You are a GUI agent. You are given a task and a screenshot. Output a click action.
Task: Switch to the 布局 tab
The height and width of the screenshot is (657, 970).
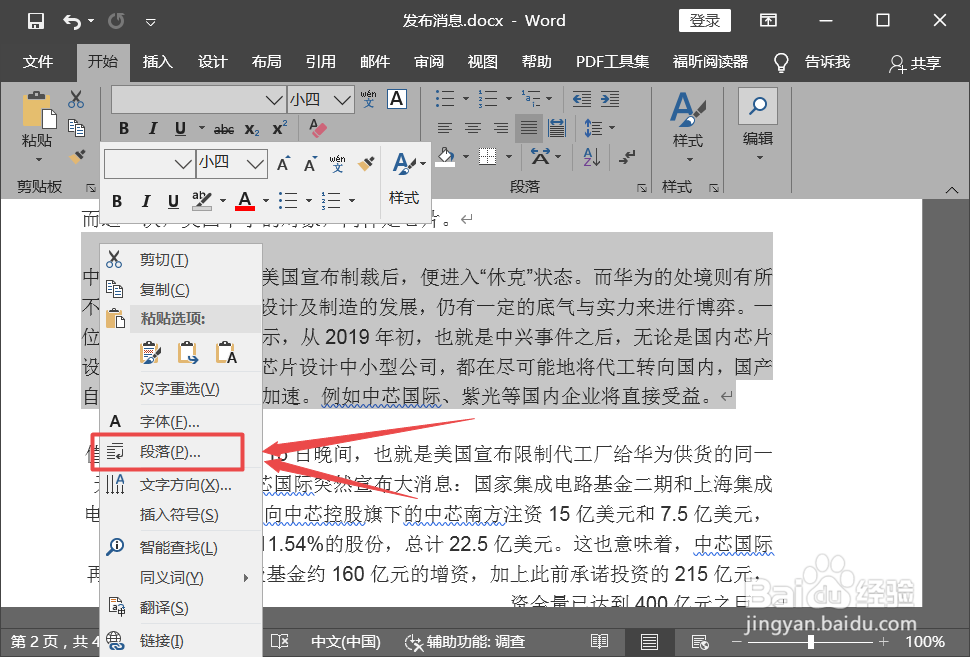pos(267,62)
